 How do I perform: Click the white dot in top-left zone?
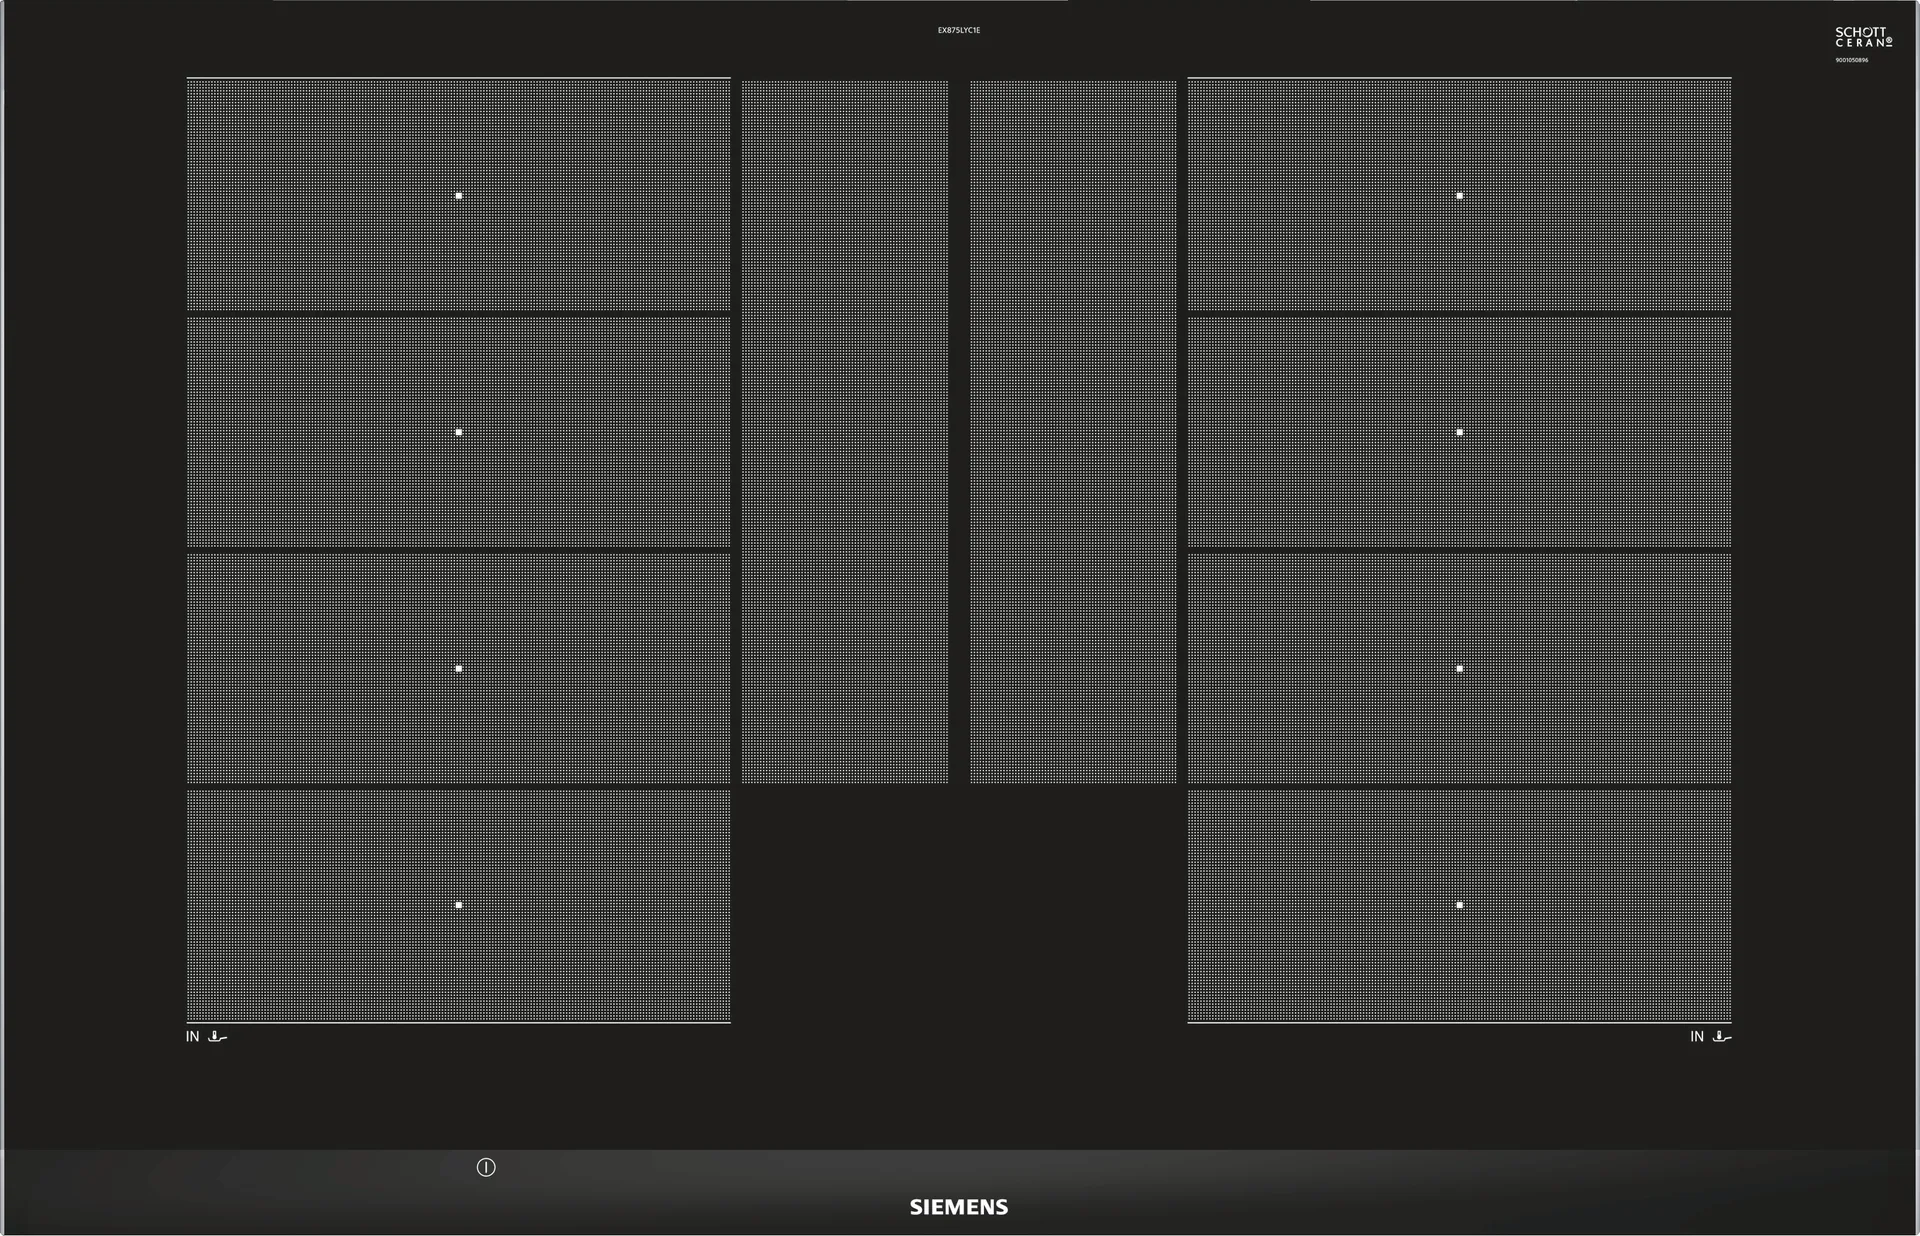click(x=458, y=196)
